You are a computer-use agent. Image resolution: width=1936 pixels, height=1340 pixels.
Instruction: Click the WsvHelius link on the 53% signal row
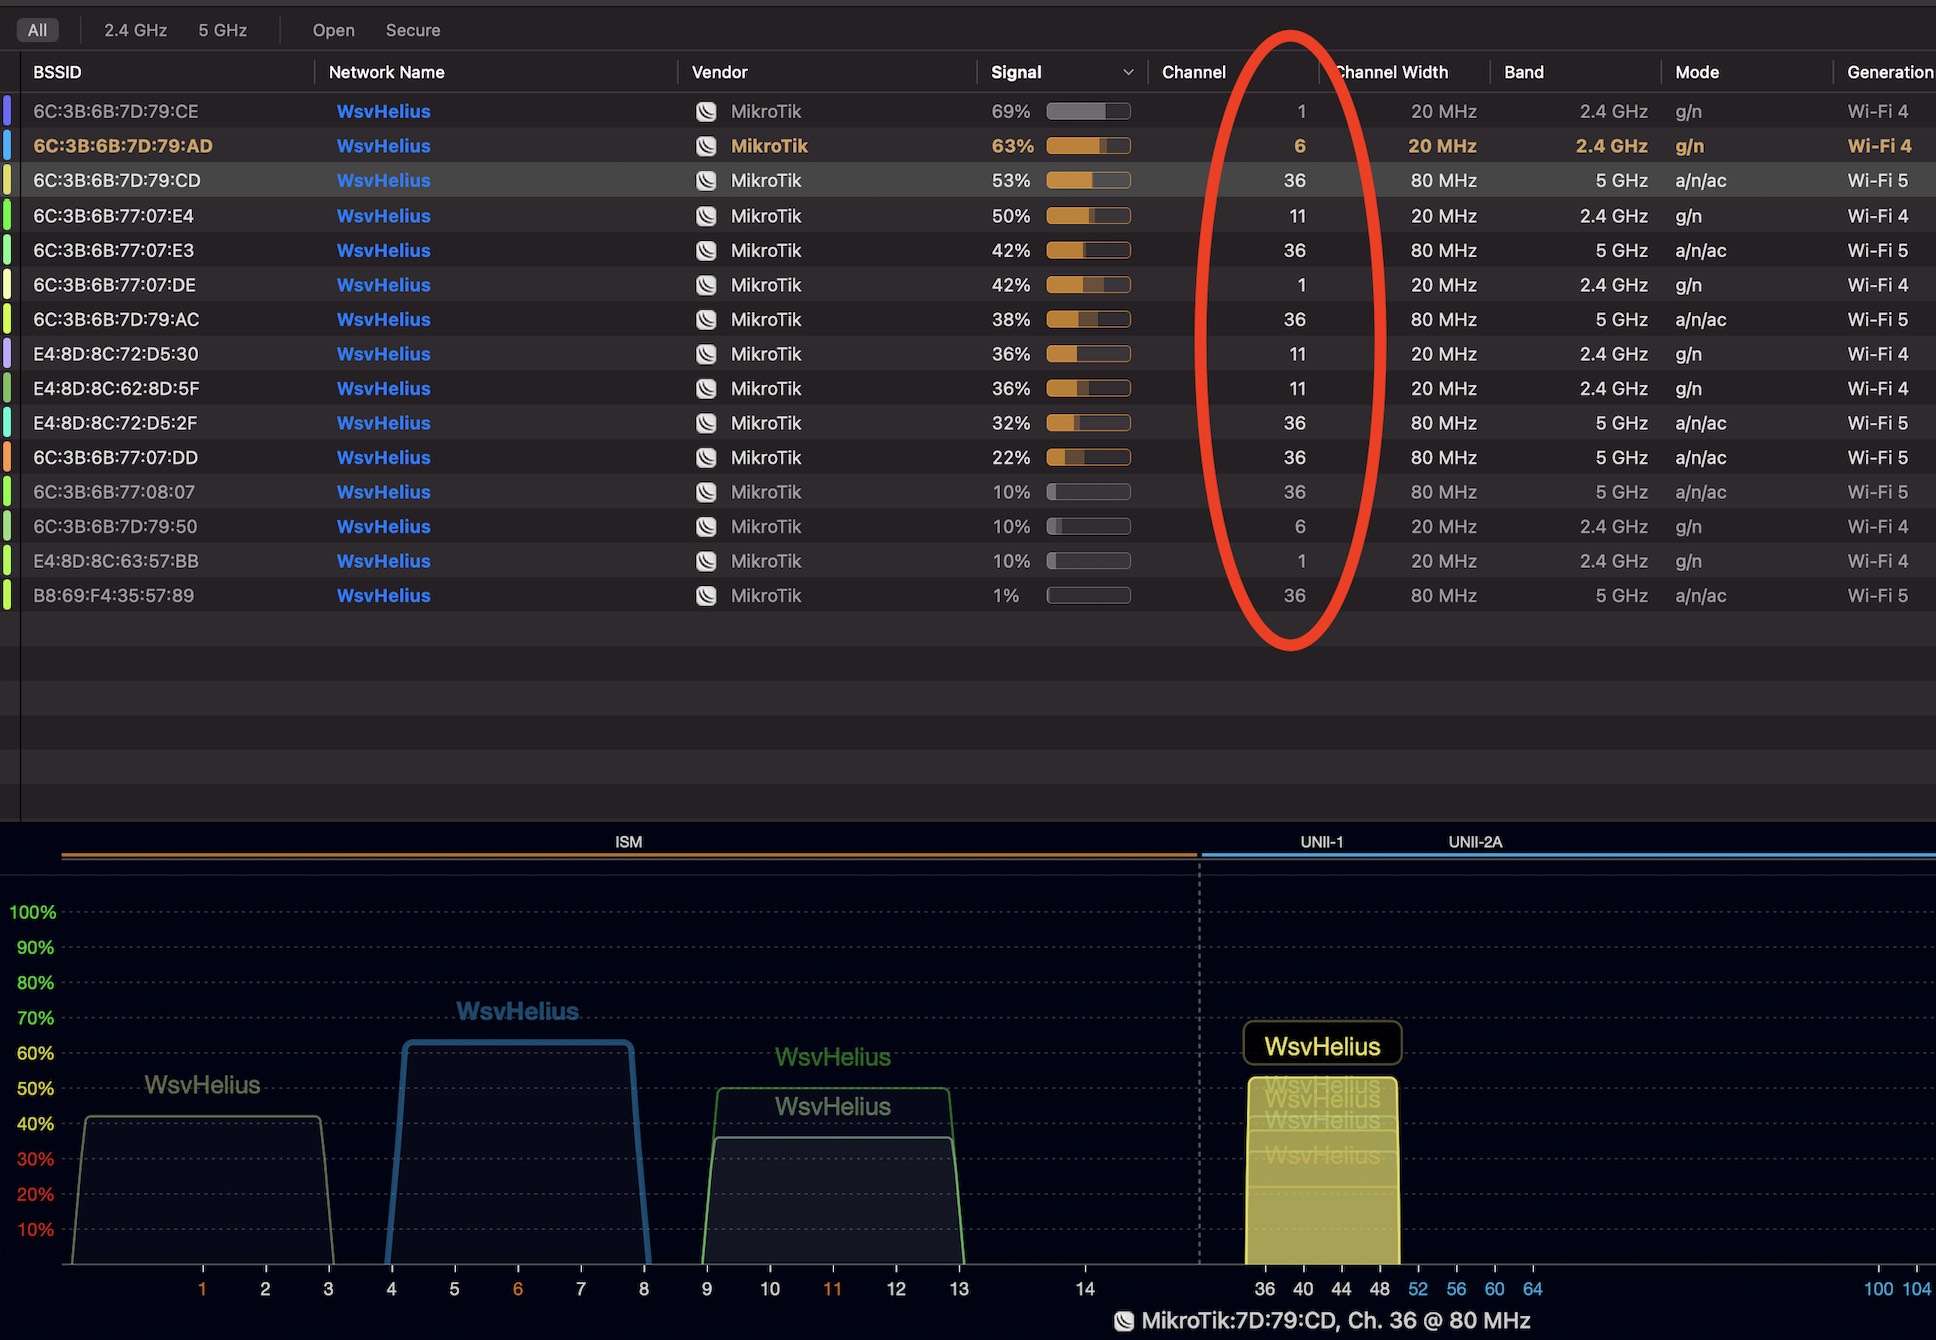[383, 180]
